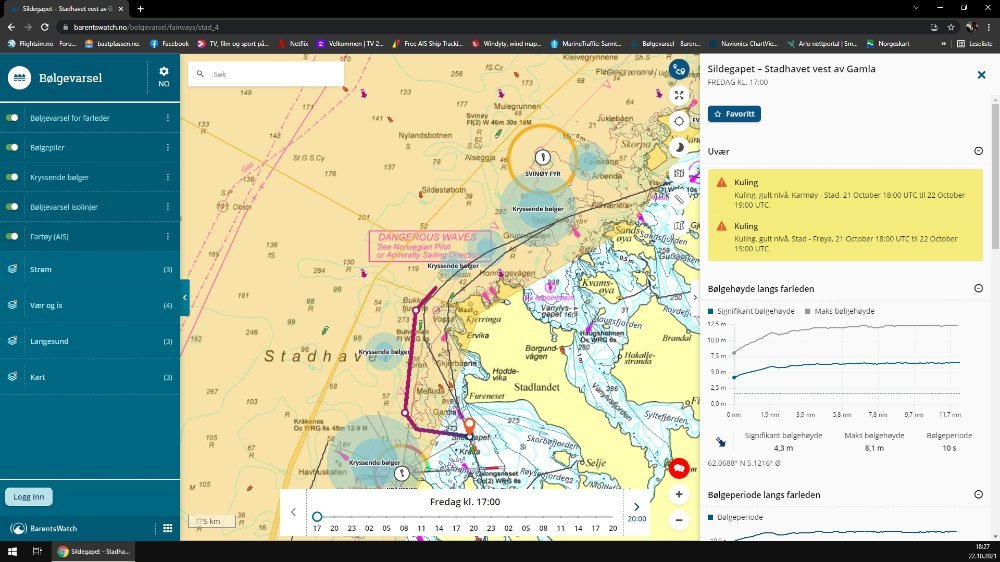Collapse Bølgeperiode langs farleden section

(x=978, y=494)
